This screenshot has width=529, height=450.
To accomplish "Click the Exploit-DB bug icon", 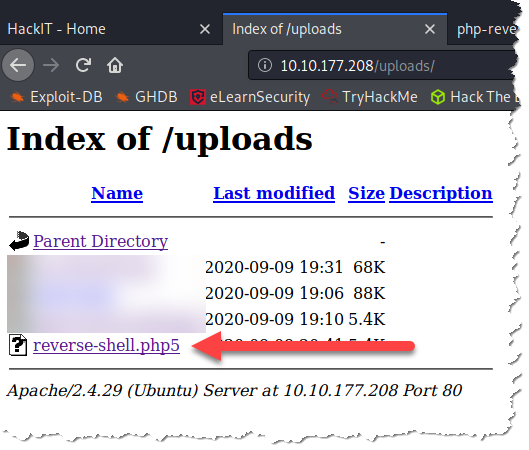I will (17, 97).
